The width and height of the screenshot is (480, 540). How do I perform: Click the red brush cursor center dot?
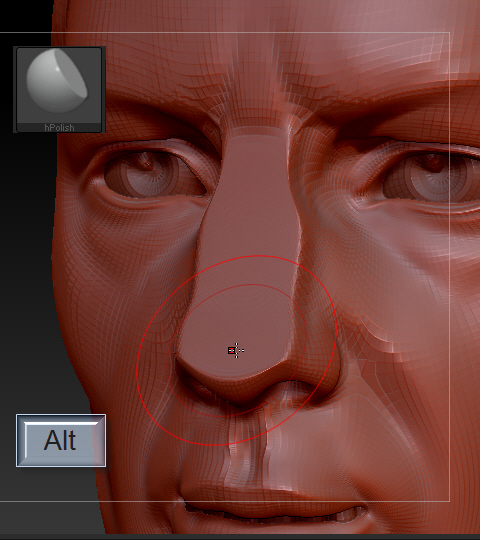[231, 351]
